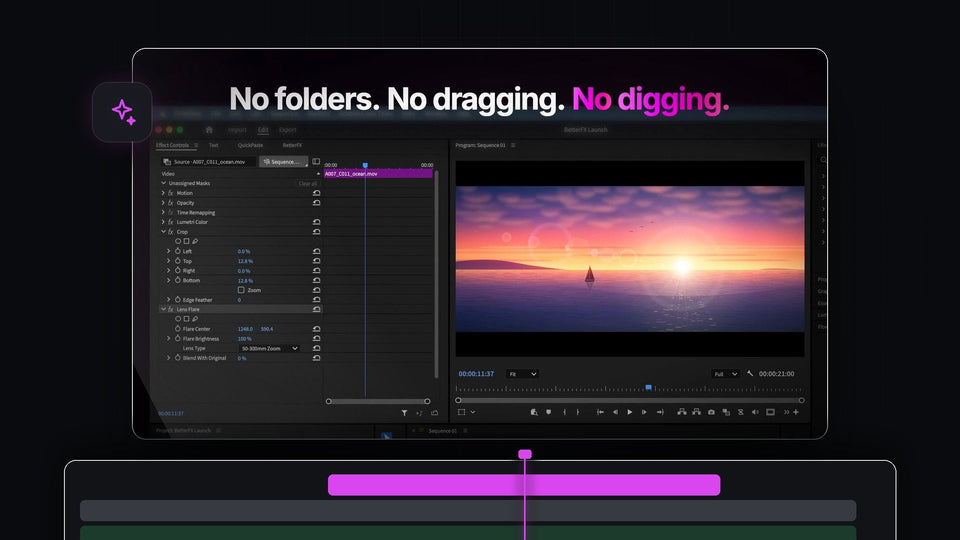This screenshot has width=960, height=540.
Task: Click the Edge Feather value 0
Action: pyautogui.click(x=239, y=300)
